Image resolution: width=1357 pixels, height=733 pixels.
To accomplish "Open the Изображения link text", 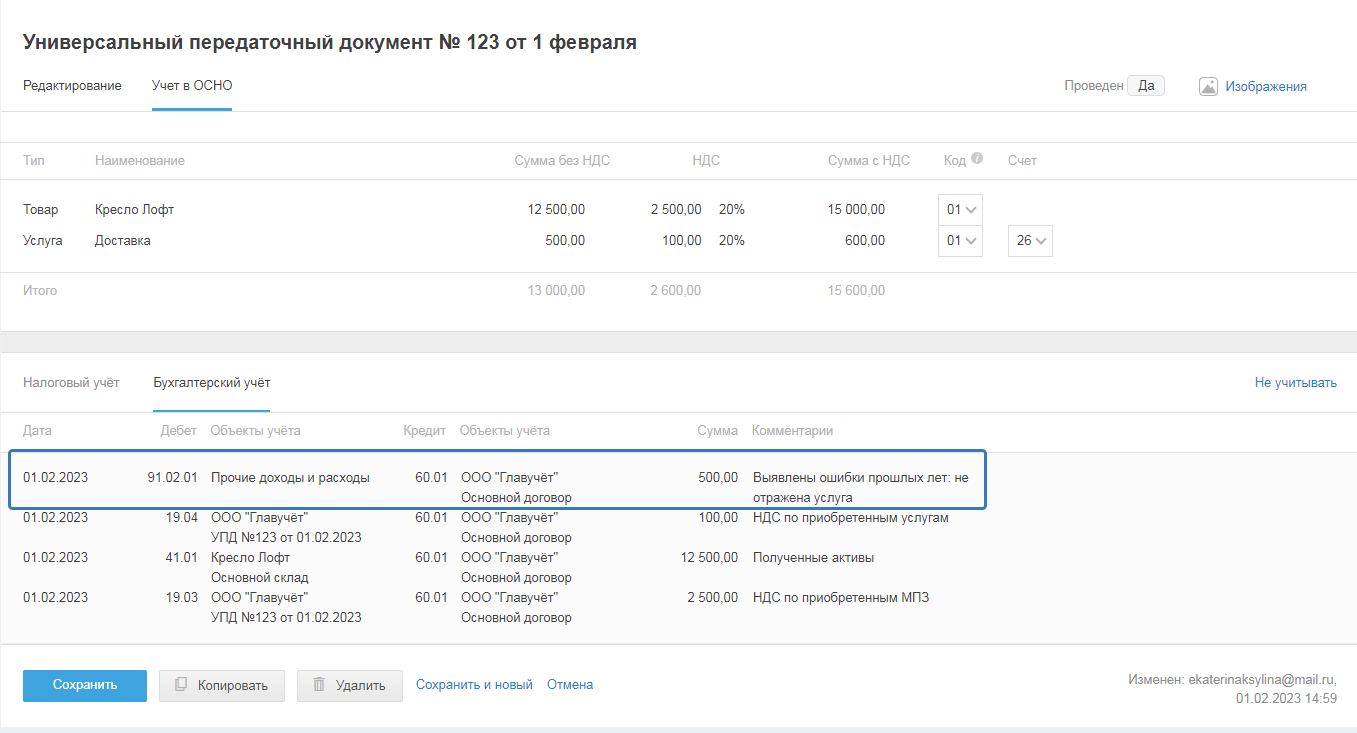I will tap(1266, 86).
